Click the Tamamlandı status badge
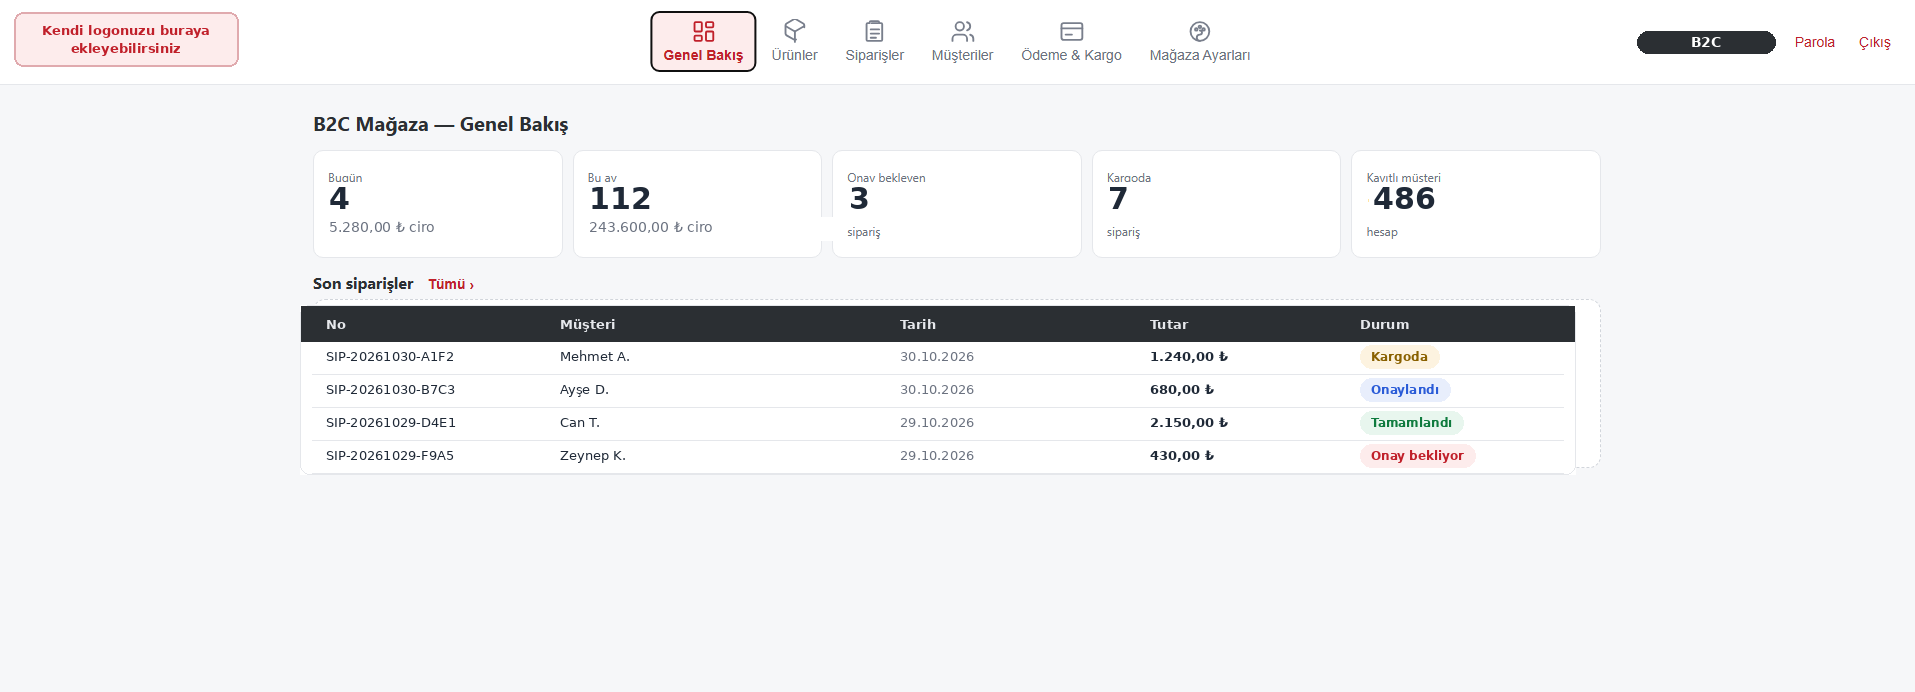Viewport: 1915px width, 692px height. coord(1411,423)
